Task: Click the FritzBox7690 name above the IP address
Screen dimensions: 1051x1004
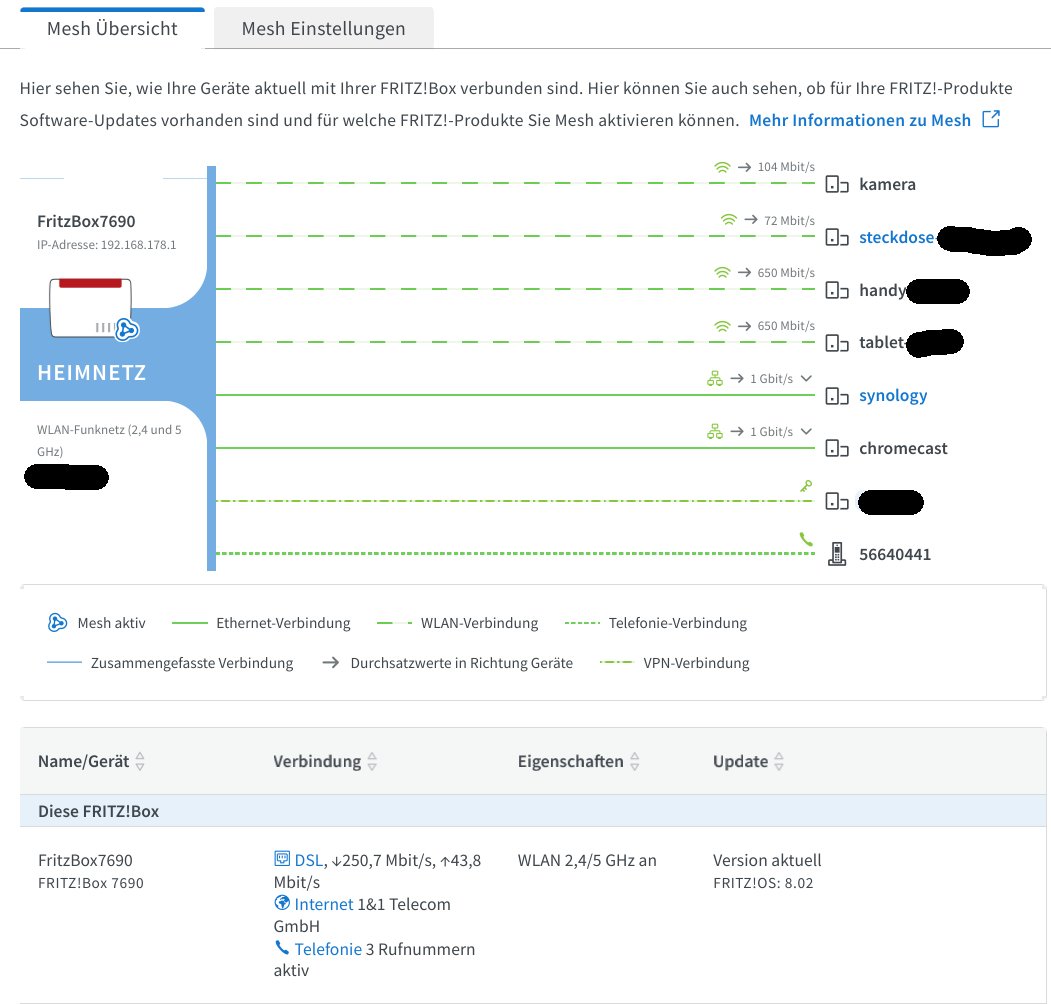Action: 86,221
